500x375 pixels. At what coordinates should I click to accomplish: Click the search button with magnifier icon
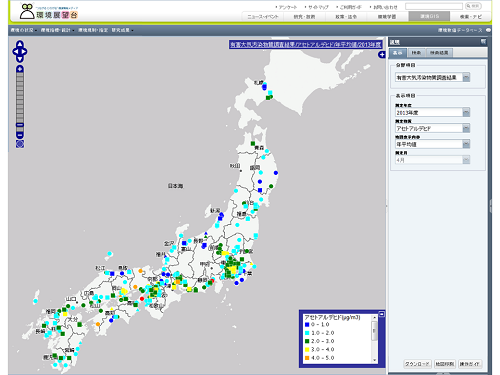point(473,6)
